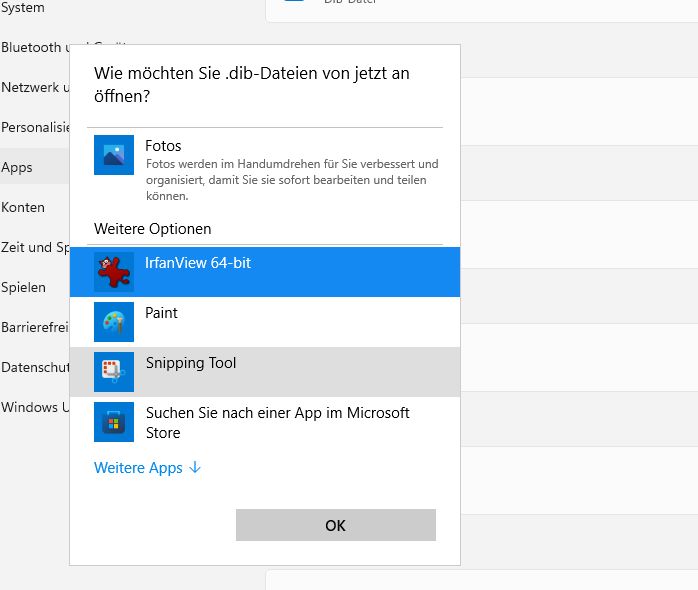The image size is (698, 590).
Task: Choose Snipping Tool from the list
Action: [x=265, y=372]
